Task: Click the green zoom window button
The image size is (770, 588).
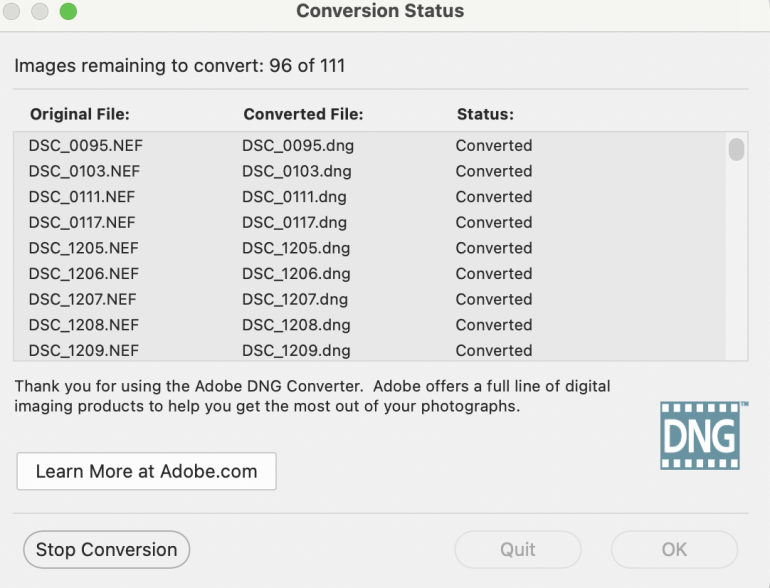Action: 68,11
